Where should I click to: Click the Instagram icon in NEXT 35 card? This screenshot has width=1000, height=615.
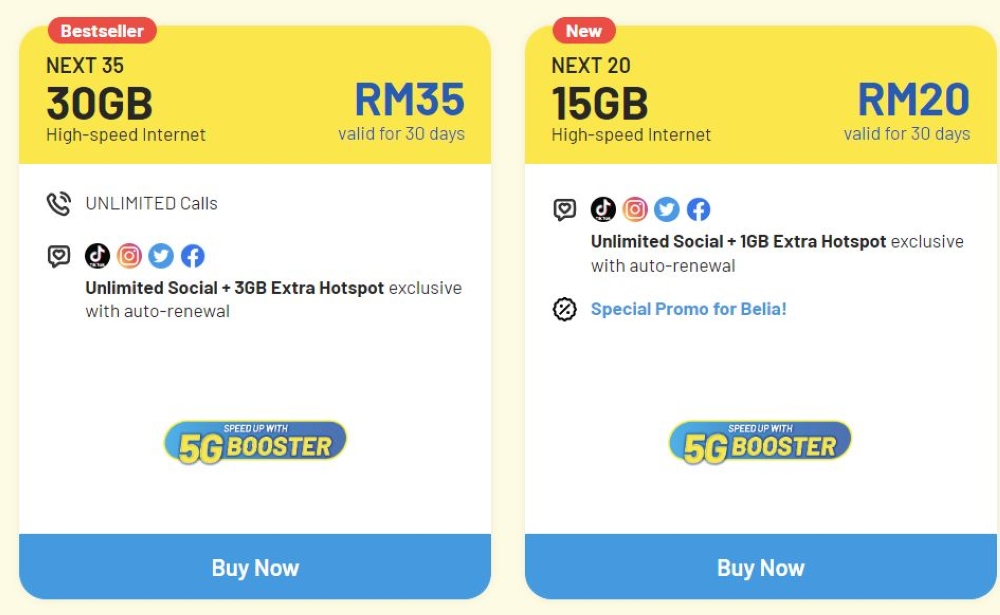[x=129, y=256]
